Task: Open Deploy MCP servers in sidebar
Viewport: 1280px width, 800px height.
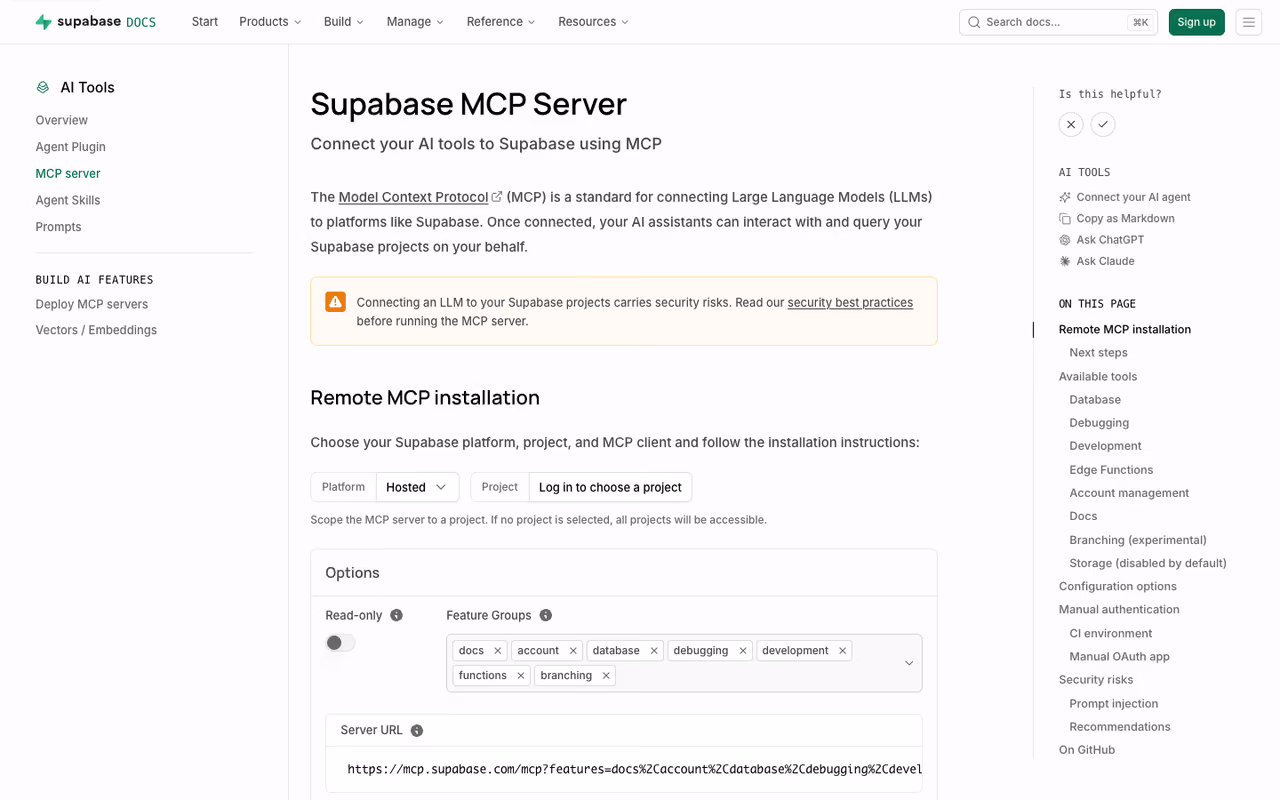Action: tap(92, 304)
